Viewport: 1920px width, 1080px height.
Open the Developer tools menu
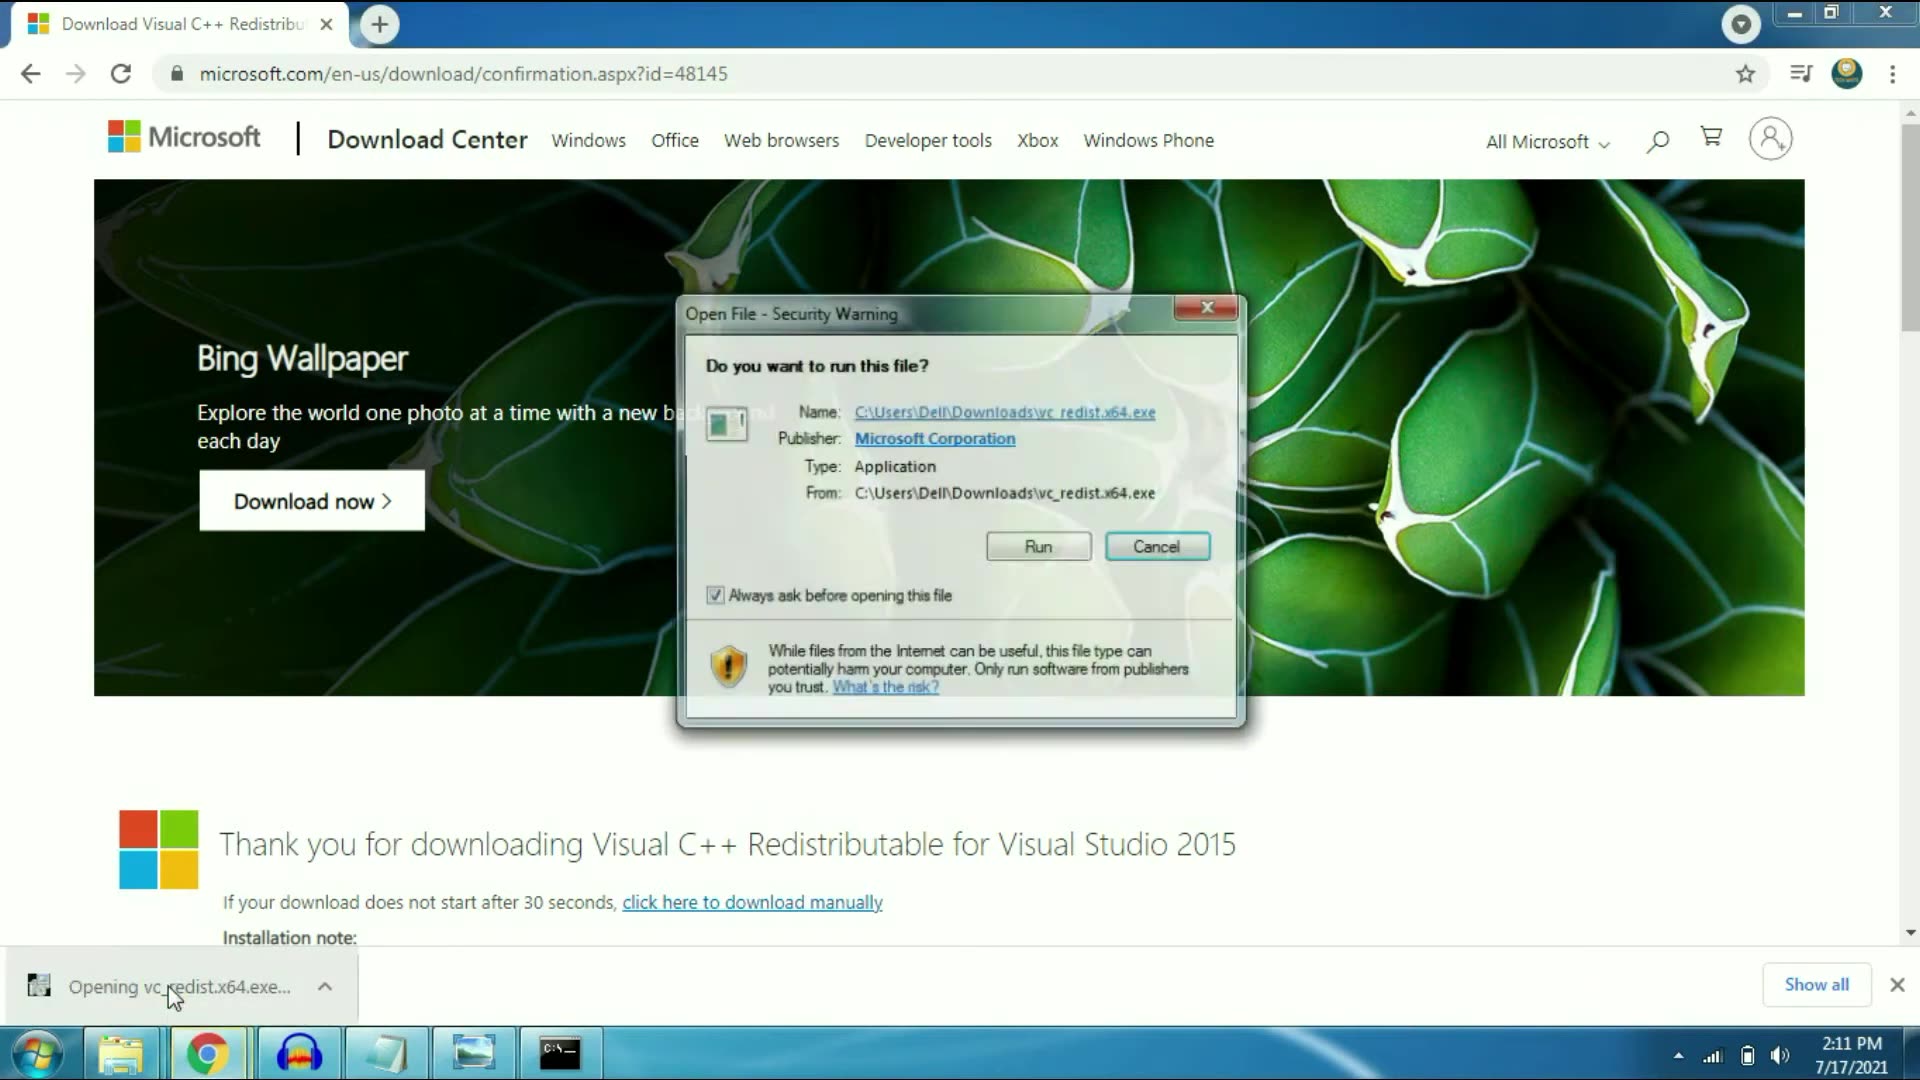927,141
